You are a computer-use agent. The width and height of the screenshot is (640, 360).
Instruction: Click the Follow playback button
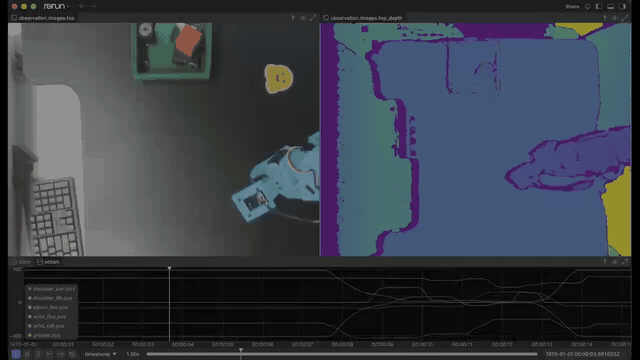[x=27, y=354]
